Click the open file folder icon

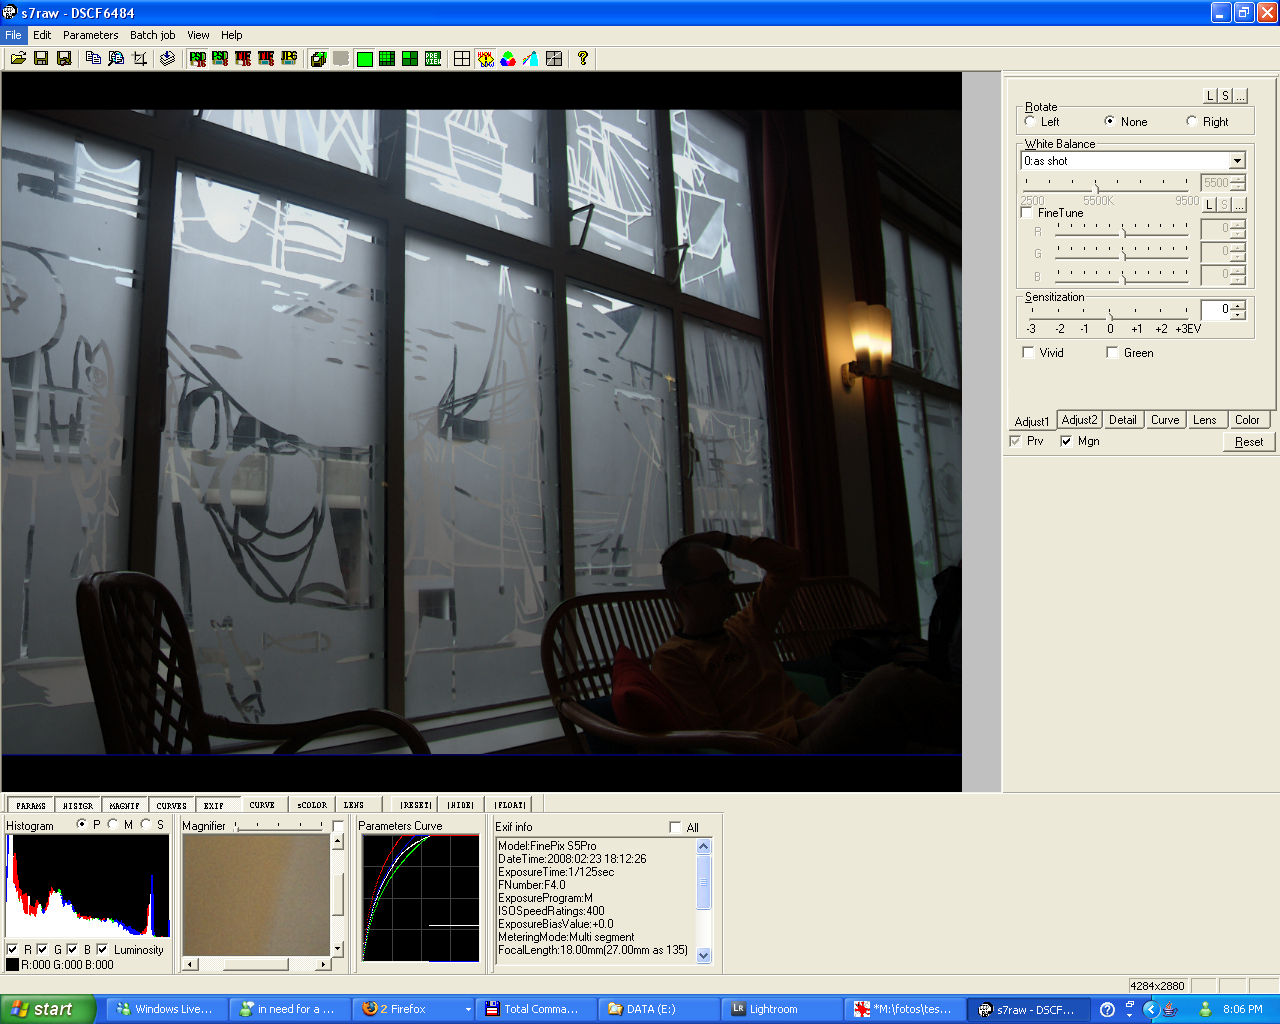[x=18, y=59]
